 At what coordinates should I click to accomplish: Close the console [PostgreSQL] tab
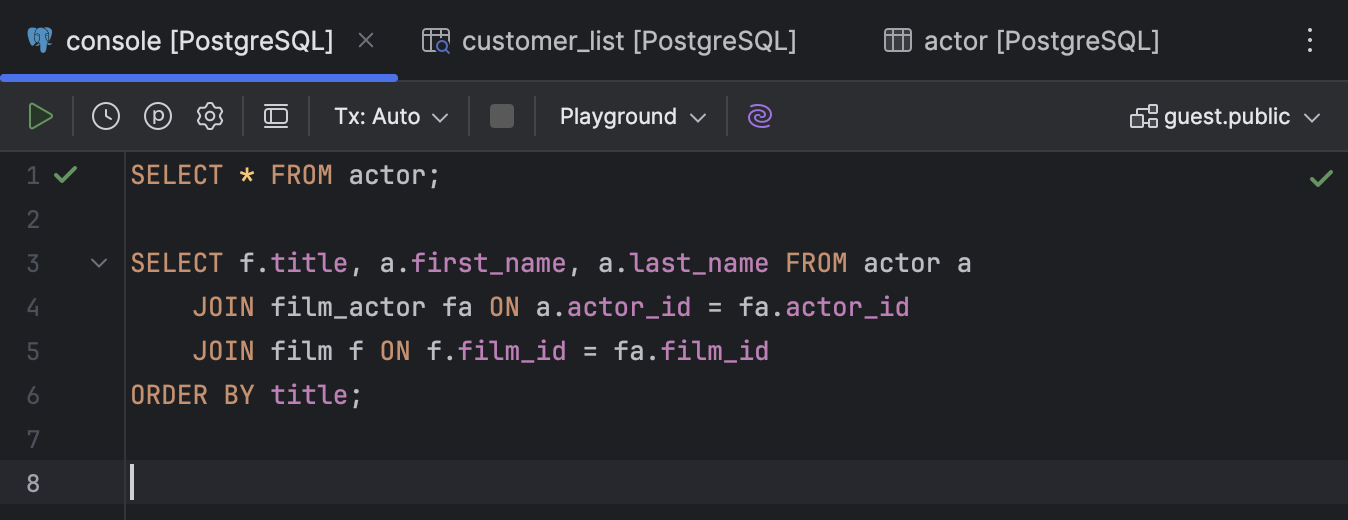(x=366, y=41)
